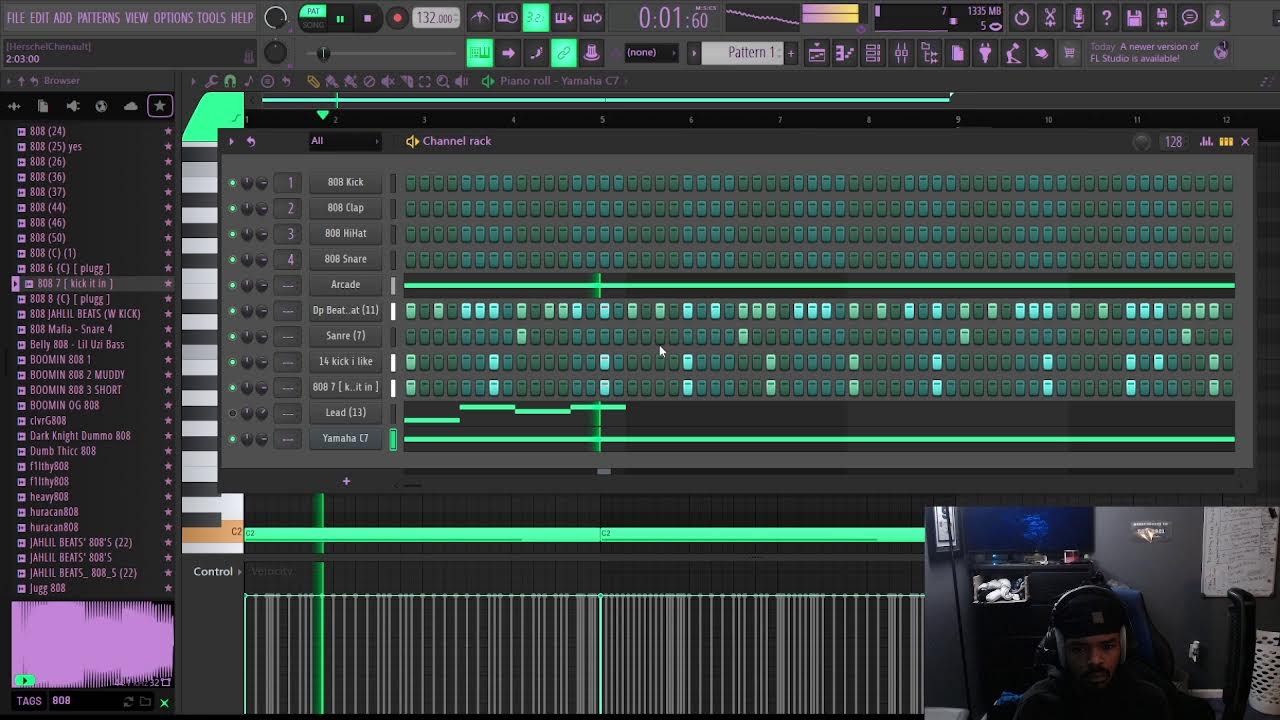The width and height of the screenshot is (1280, 720).
Task: Open the Control event type dropdown
Action: coord(219,571)
